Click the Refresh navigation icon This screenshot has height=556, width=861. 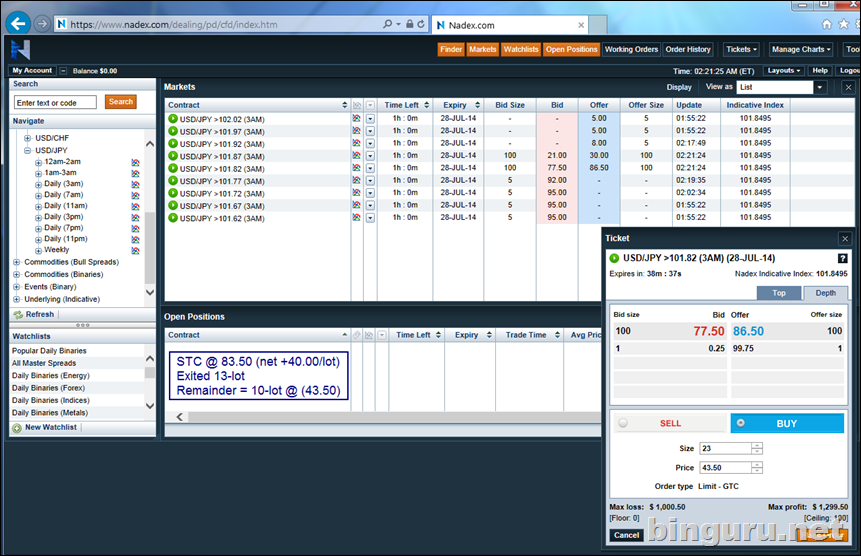[18, 314]
